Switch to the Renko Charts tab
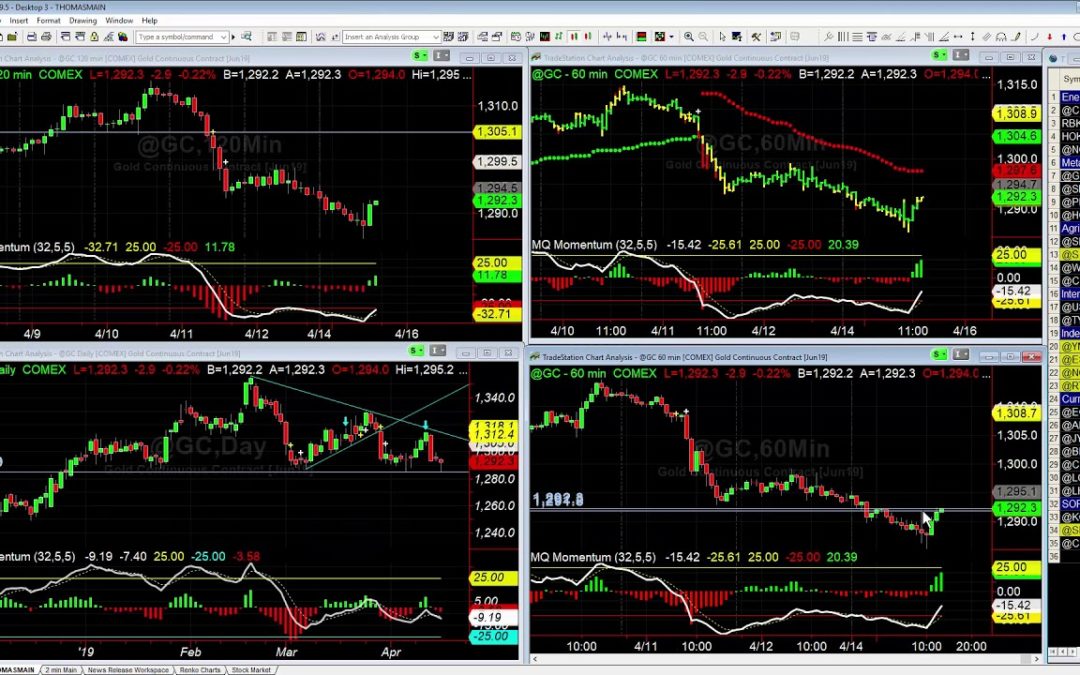 200,669
